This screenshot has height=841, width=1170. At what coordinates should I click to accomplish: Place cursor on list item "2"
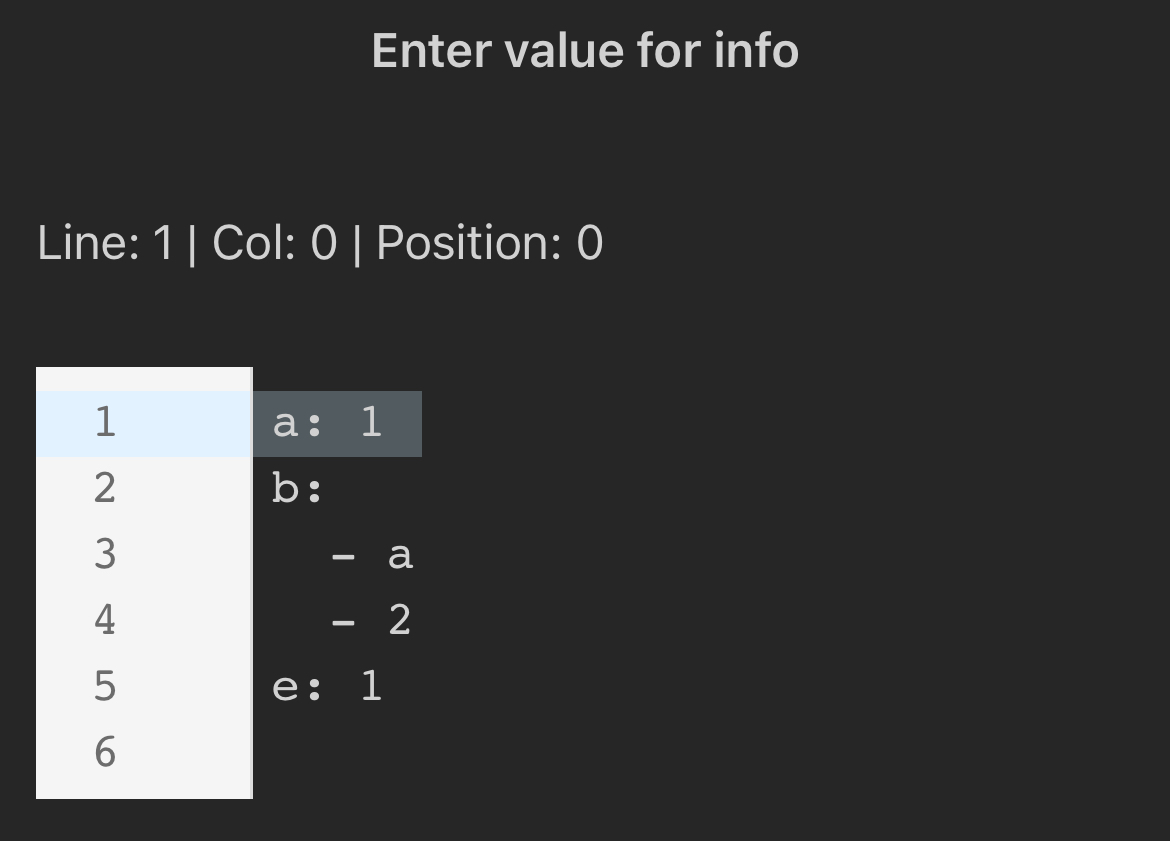400,621
